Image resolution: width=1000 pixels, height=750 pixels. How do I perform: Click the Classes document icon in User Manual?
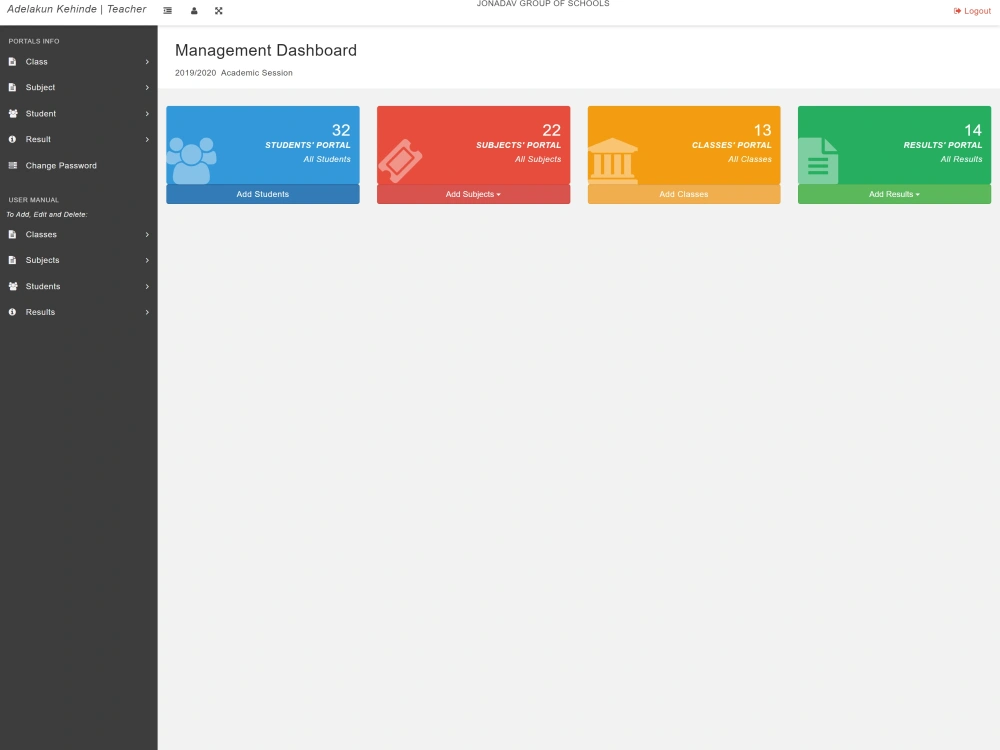tap(12, 235)
